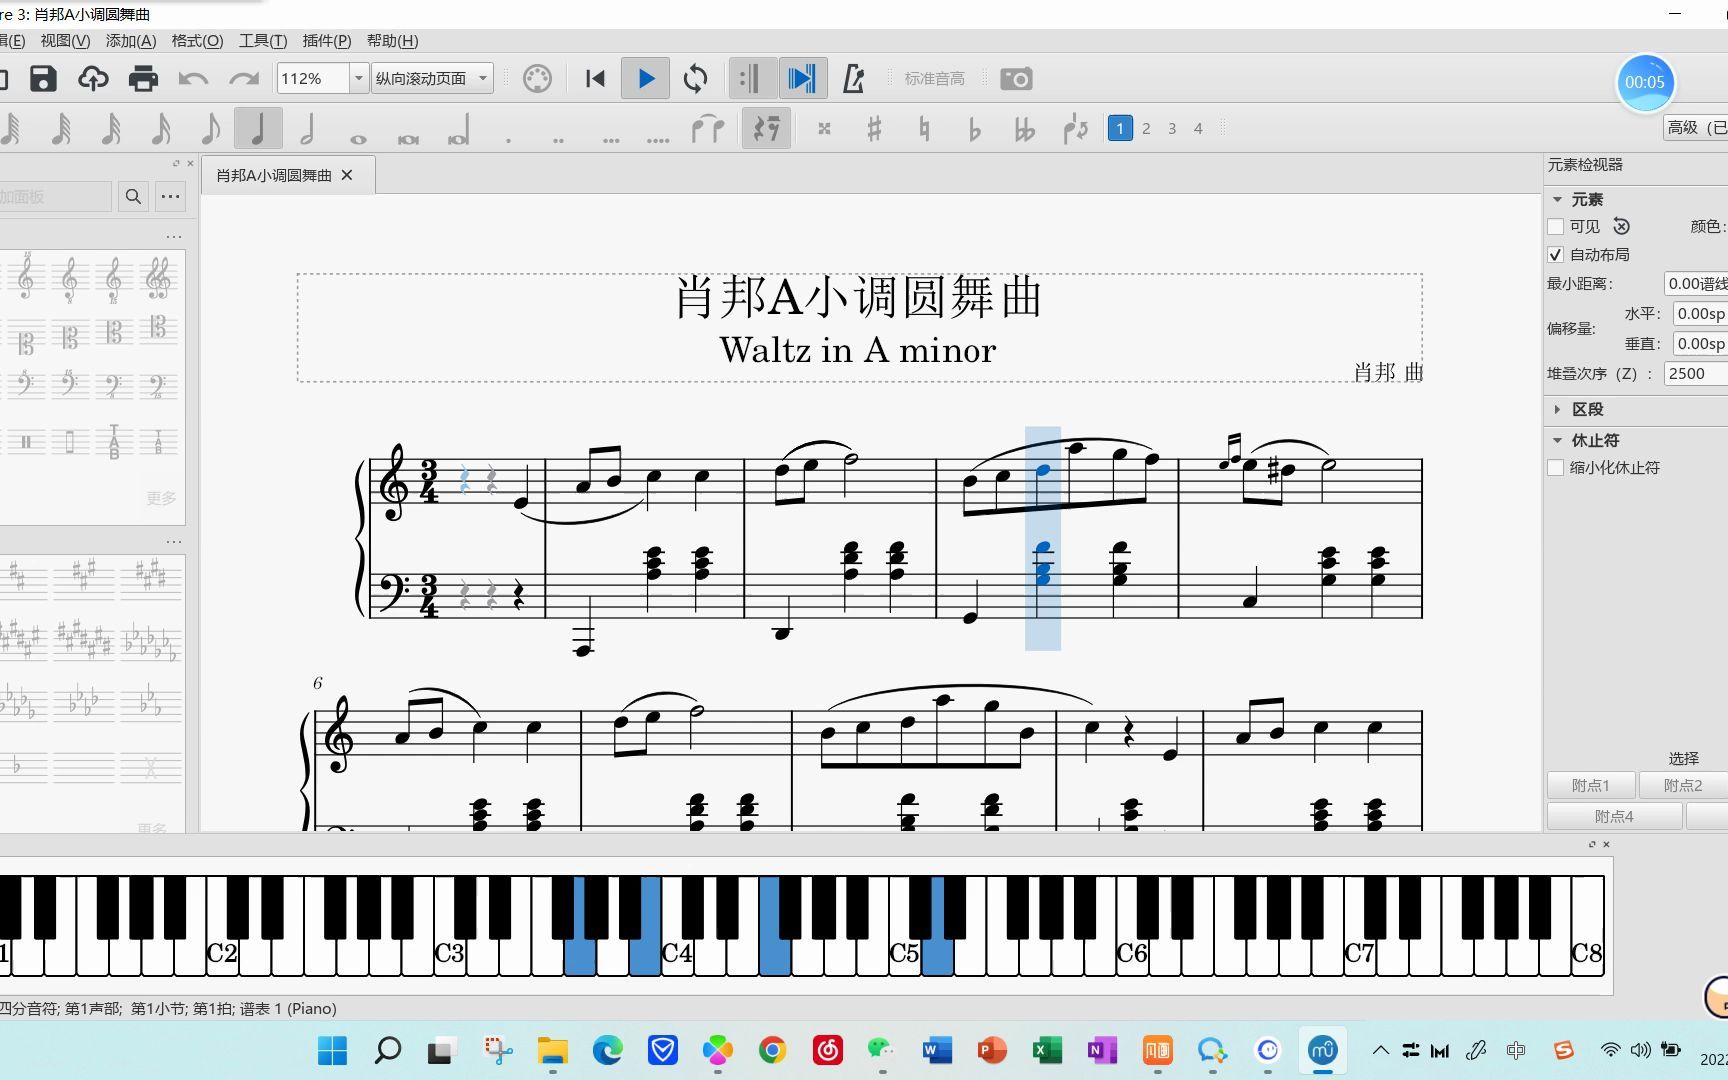Viewport: 1728px width, 1080px height.
Task: Toggle the rest input button
Action: pyautogui.click(x=767, y=129)
